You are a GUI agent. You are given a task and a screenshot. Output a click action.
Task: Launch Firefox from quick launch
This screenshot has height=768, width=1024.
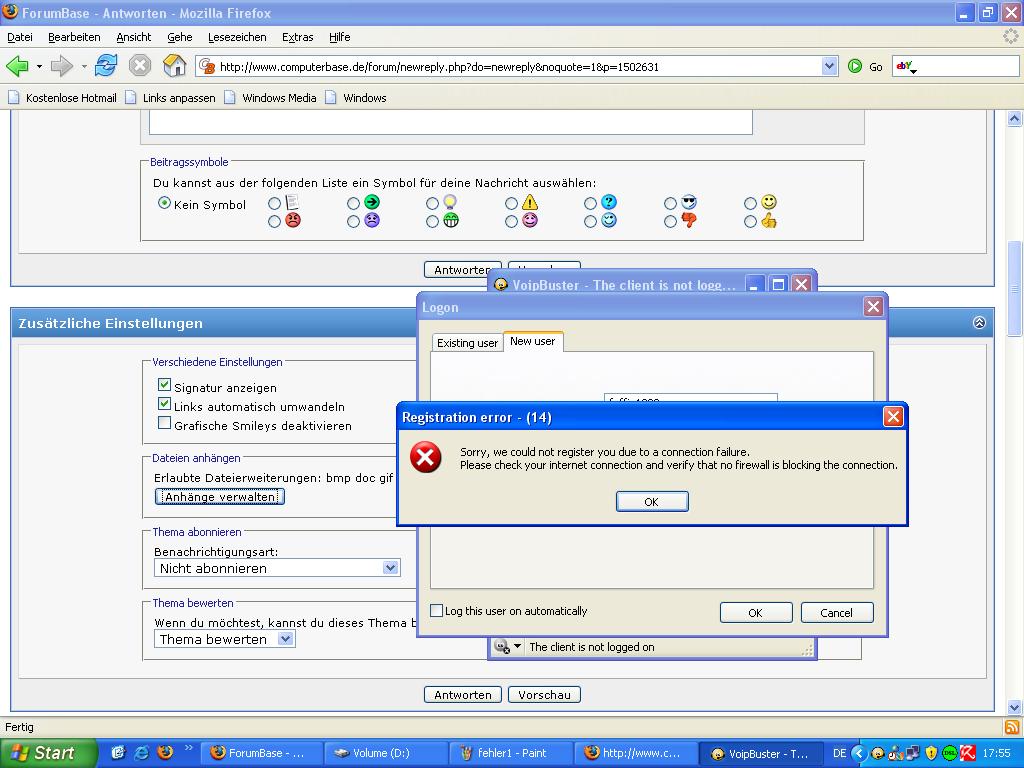(165, 753)
